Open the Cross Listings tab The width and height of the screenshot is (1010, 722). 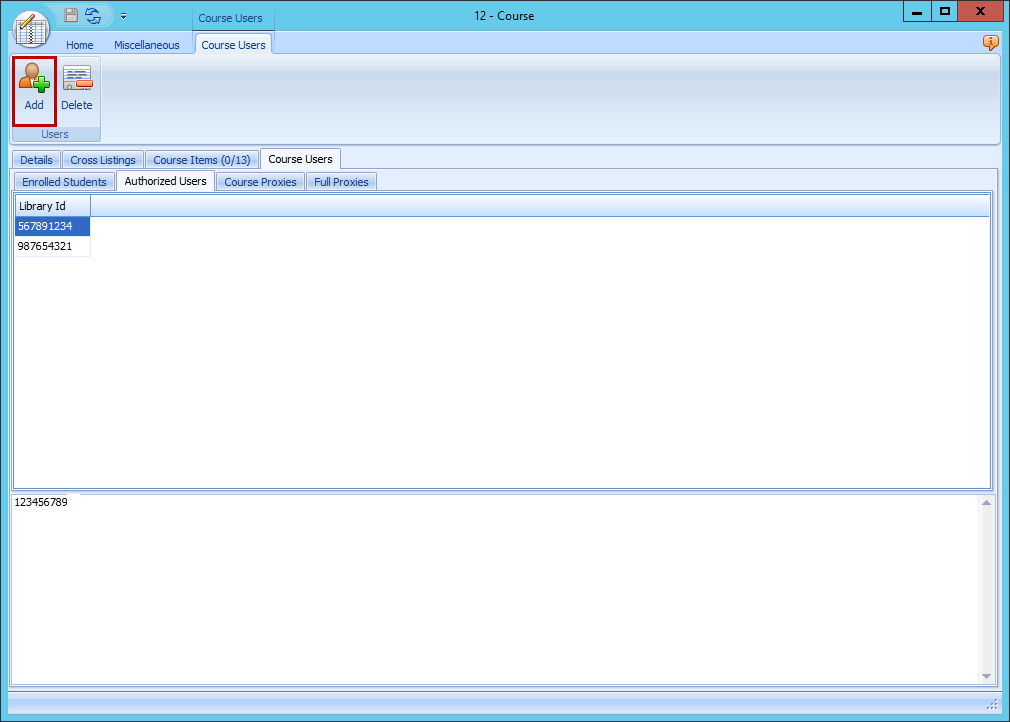coord(102,159)
